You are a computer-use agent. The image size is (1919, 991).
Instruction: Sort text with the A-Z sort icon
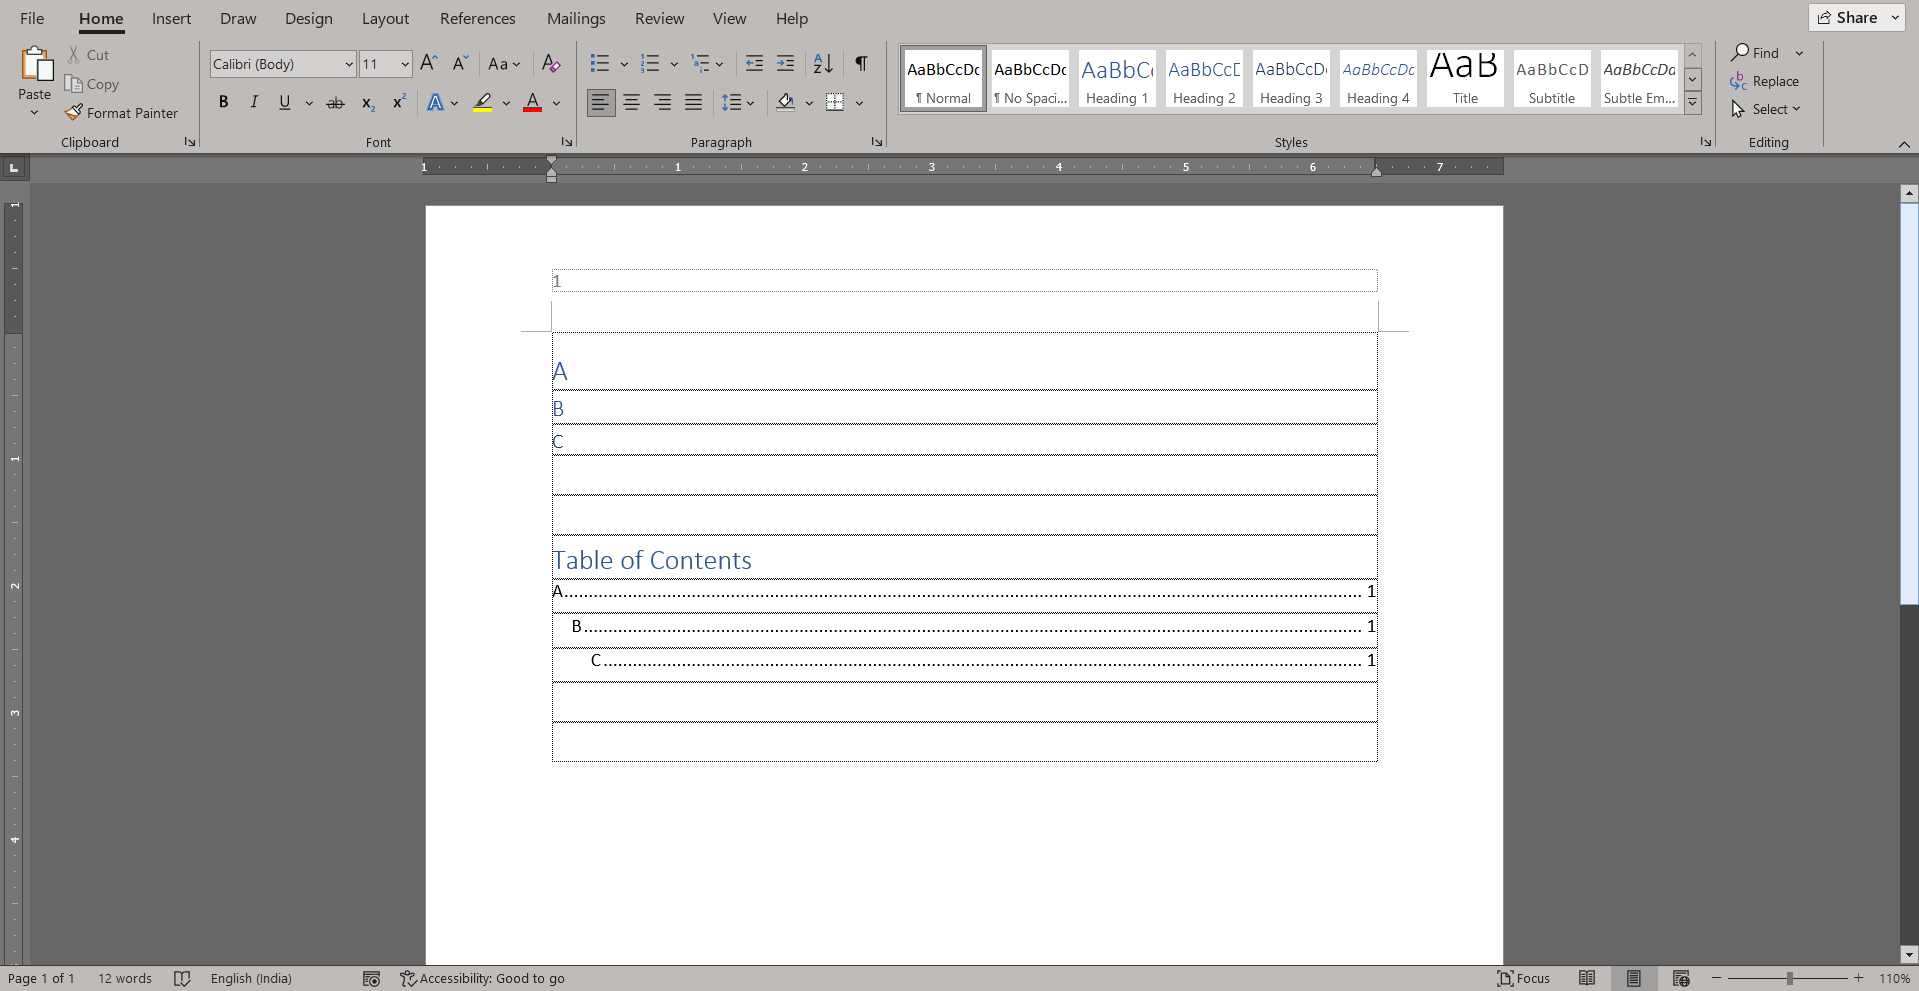[x=823, y=64]
